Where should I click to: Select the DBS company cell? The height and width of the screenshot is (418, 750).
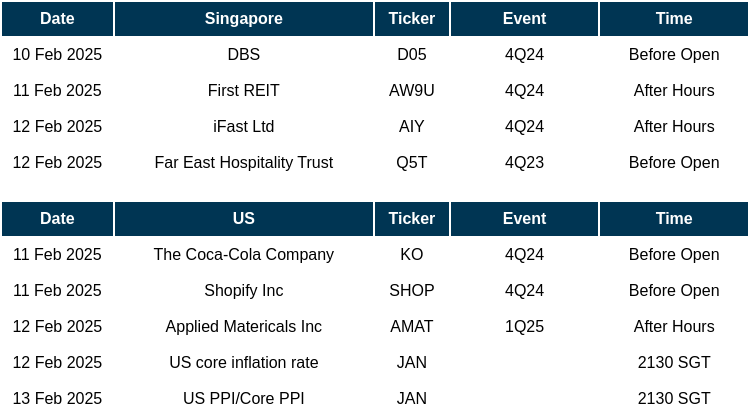tap(243, 55)
